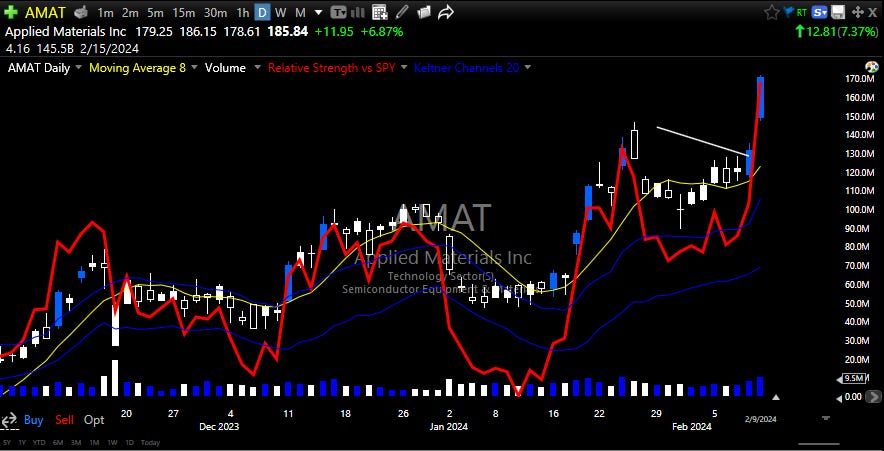Open the trade ticket cash-register icon

(81, 12)
